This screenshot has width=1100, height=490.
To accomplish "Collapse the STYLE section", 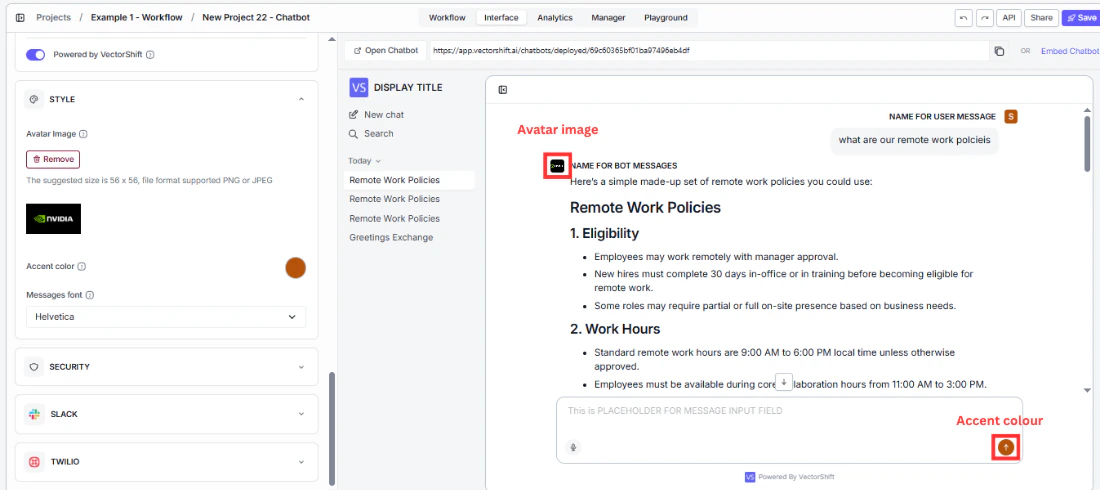I will 301,100.
